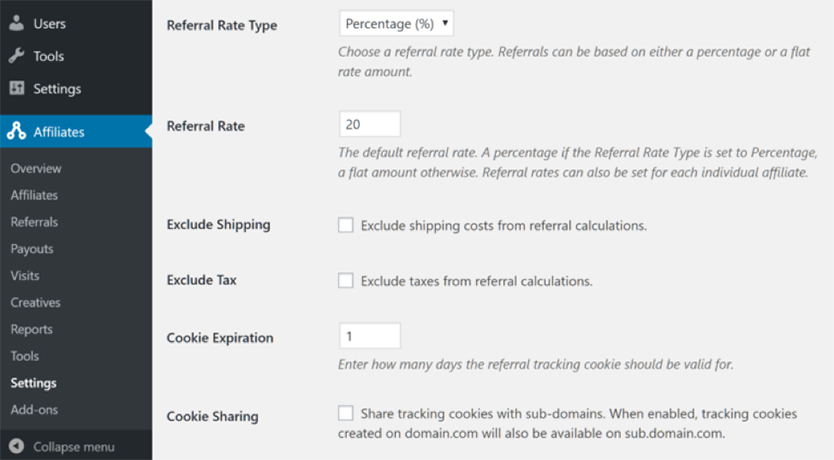
Task: Click the Settings sliders icon in sidebar
Action: 16,89
